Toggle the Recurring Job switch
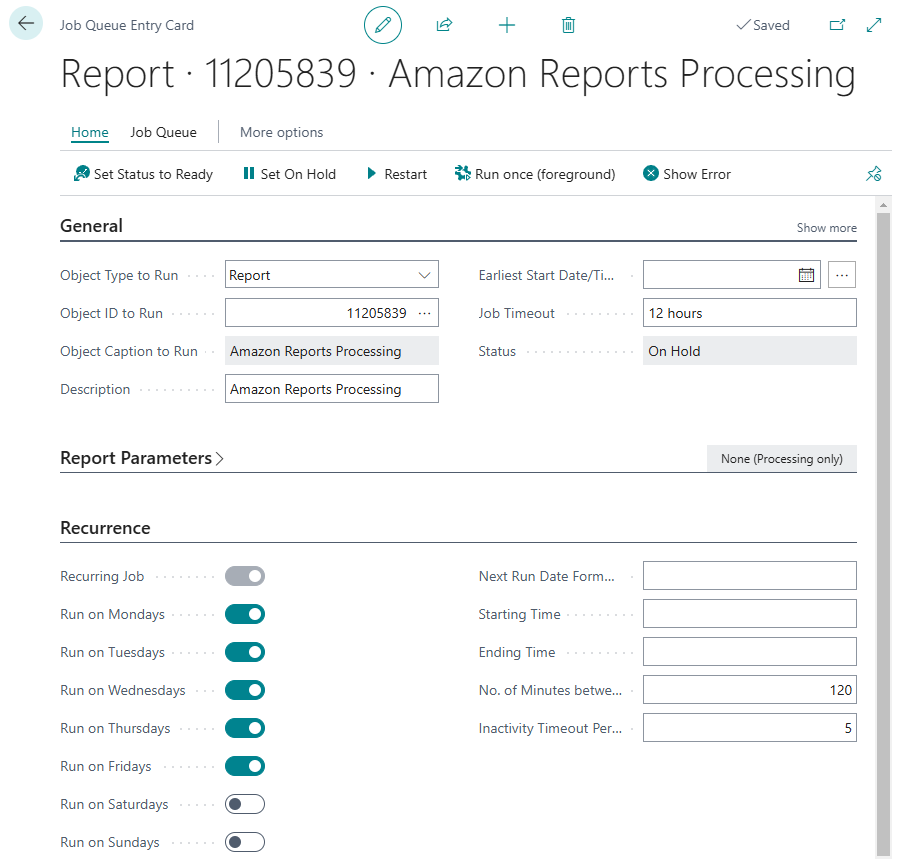The width and height of the screenshot is (898, 859). [245, 576]
